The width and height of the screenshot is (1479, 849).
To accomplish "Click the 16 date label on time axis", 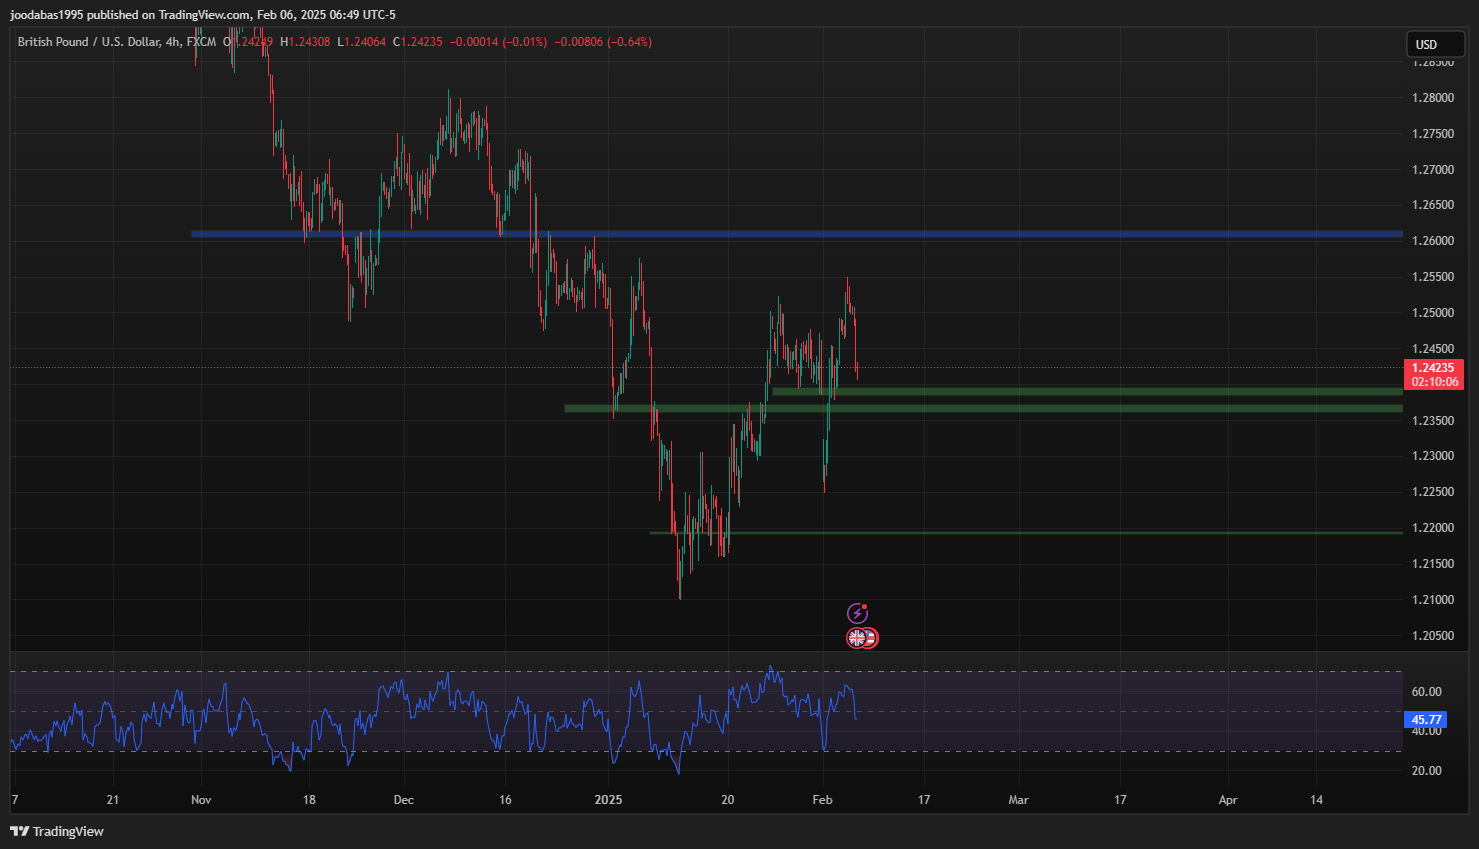I will [x=505, y=800].
